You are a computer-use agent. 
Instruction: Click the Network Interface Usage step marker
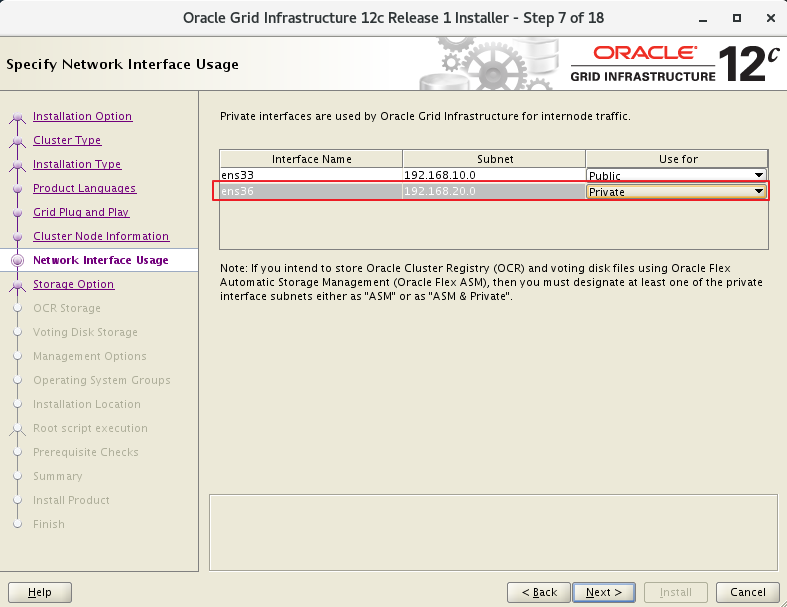click(18, 260)
